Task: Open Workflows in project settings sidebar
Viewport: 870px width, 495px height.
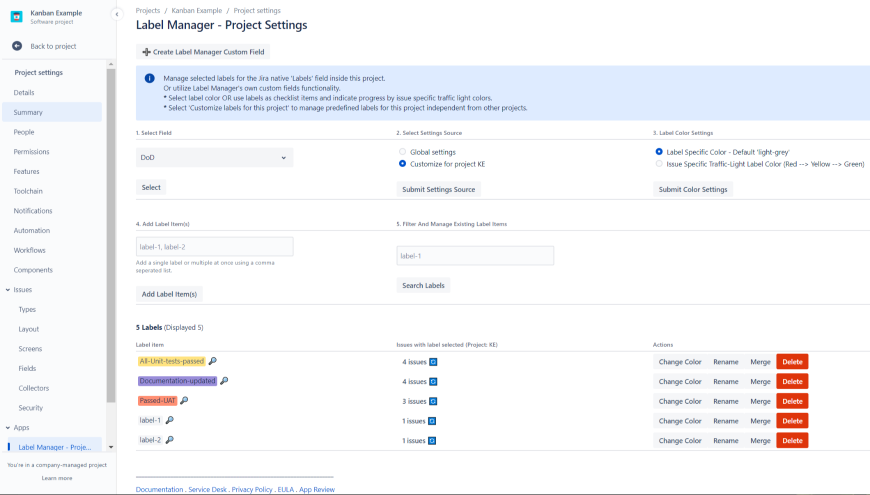Action: 29,250
